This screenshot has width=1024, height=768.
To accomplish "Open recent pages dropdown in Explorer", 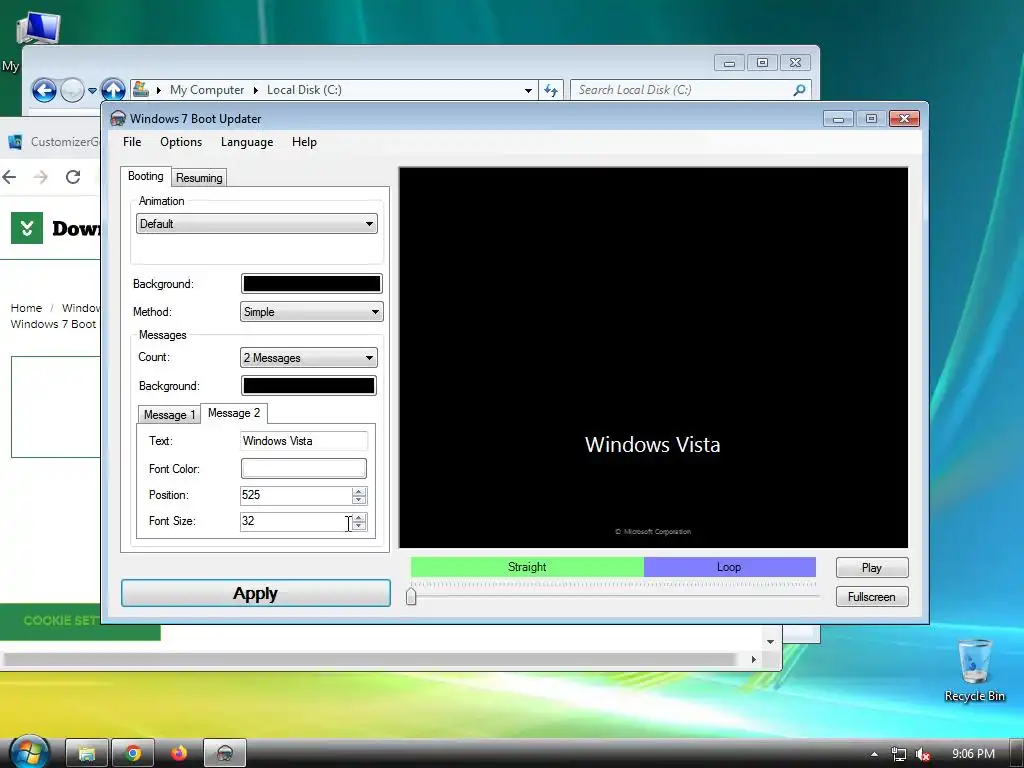I will tap(92, 90).
